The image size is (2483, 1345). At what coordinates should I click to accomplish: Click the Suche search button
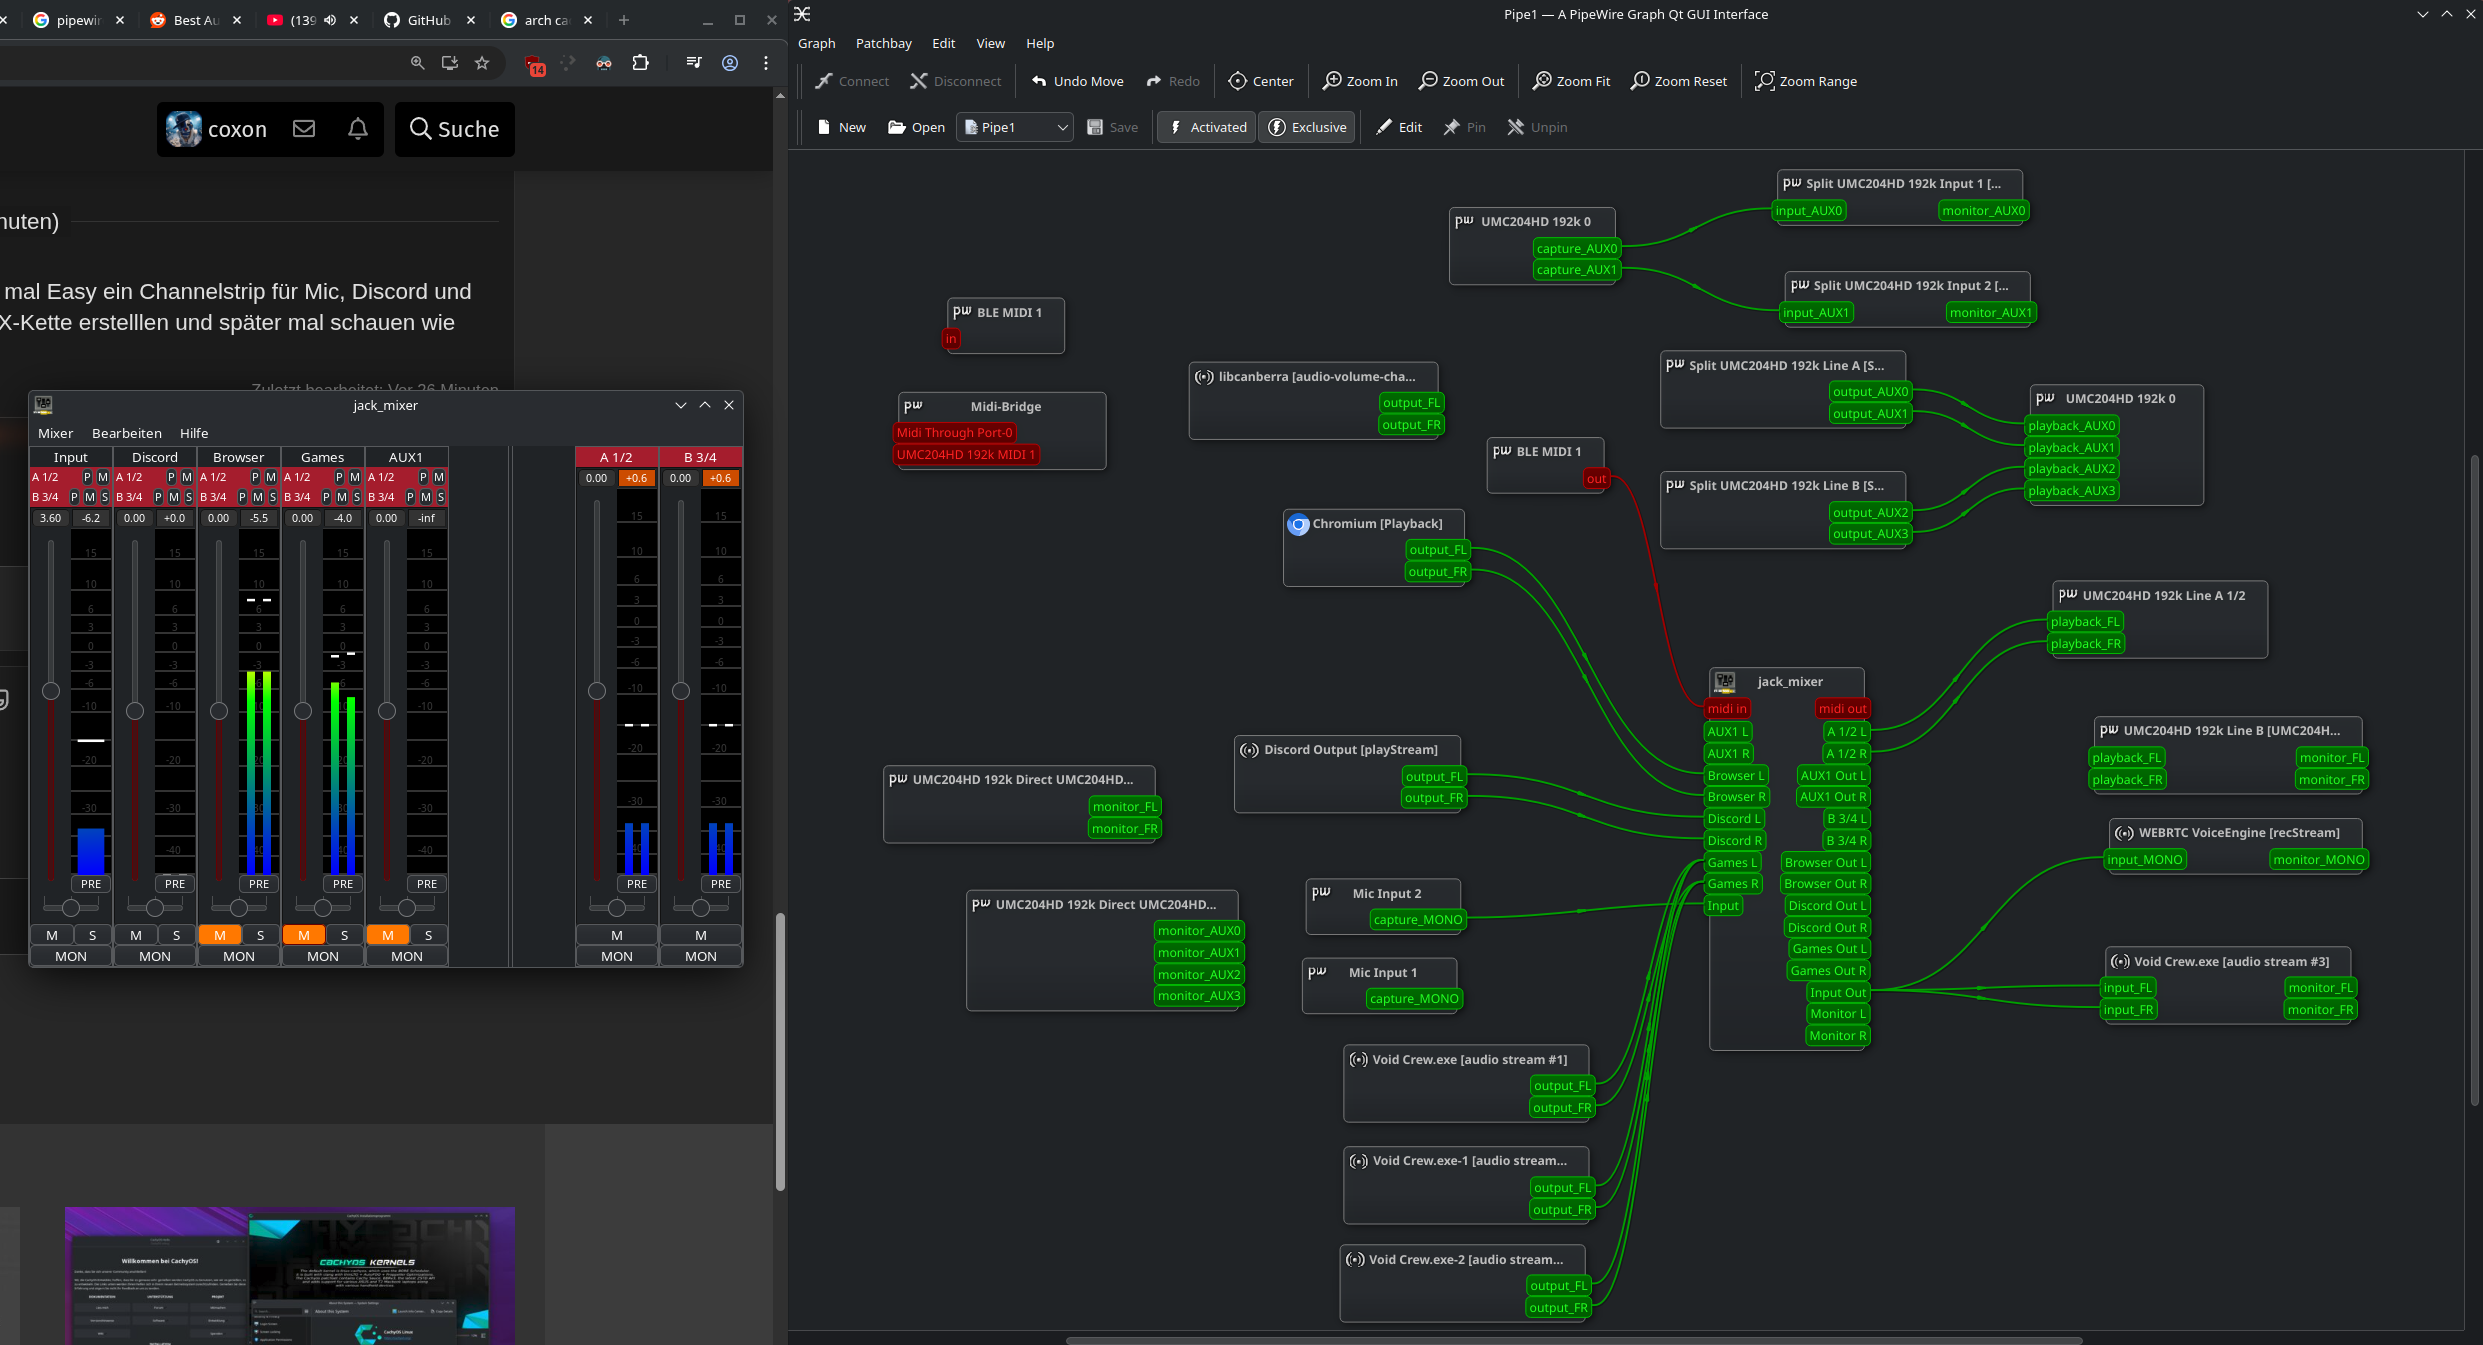coord(455,129)
